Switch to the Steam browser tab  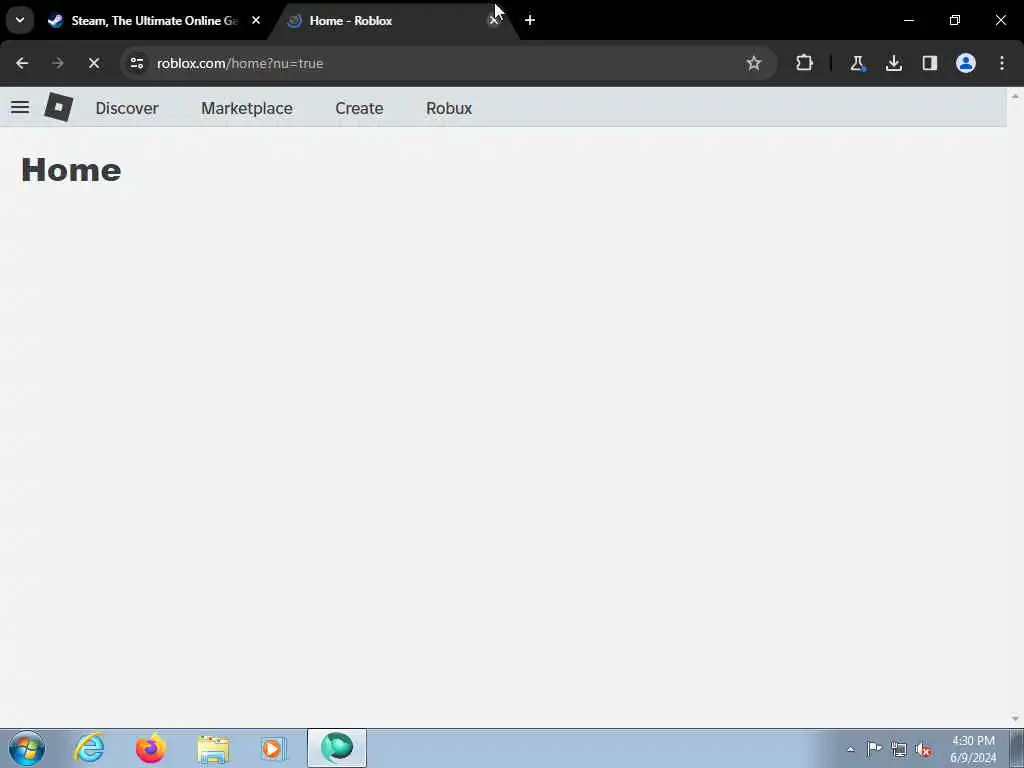click(x=153, y=20)
